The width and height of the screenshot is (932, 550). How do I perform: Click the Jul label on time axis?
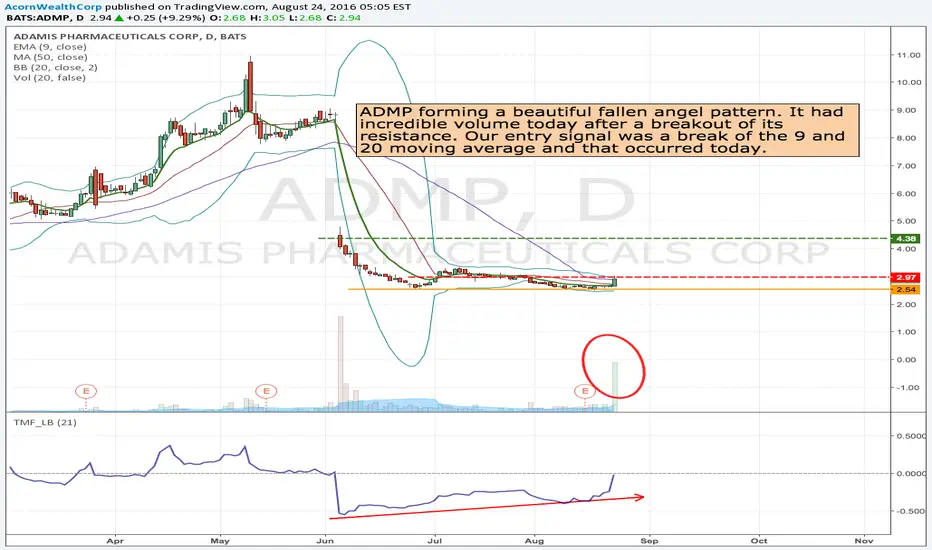(x=435, y=540)
